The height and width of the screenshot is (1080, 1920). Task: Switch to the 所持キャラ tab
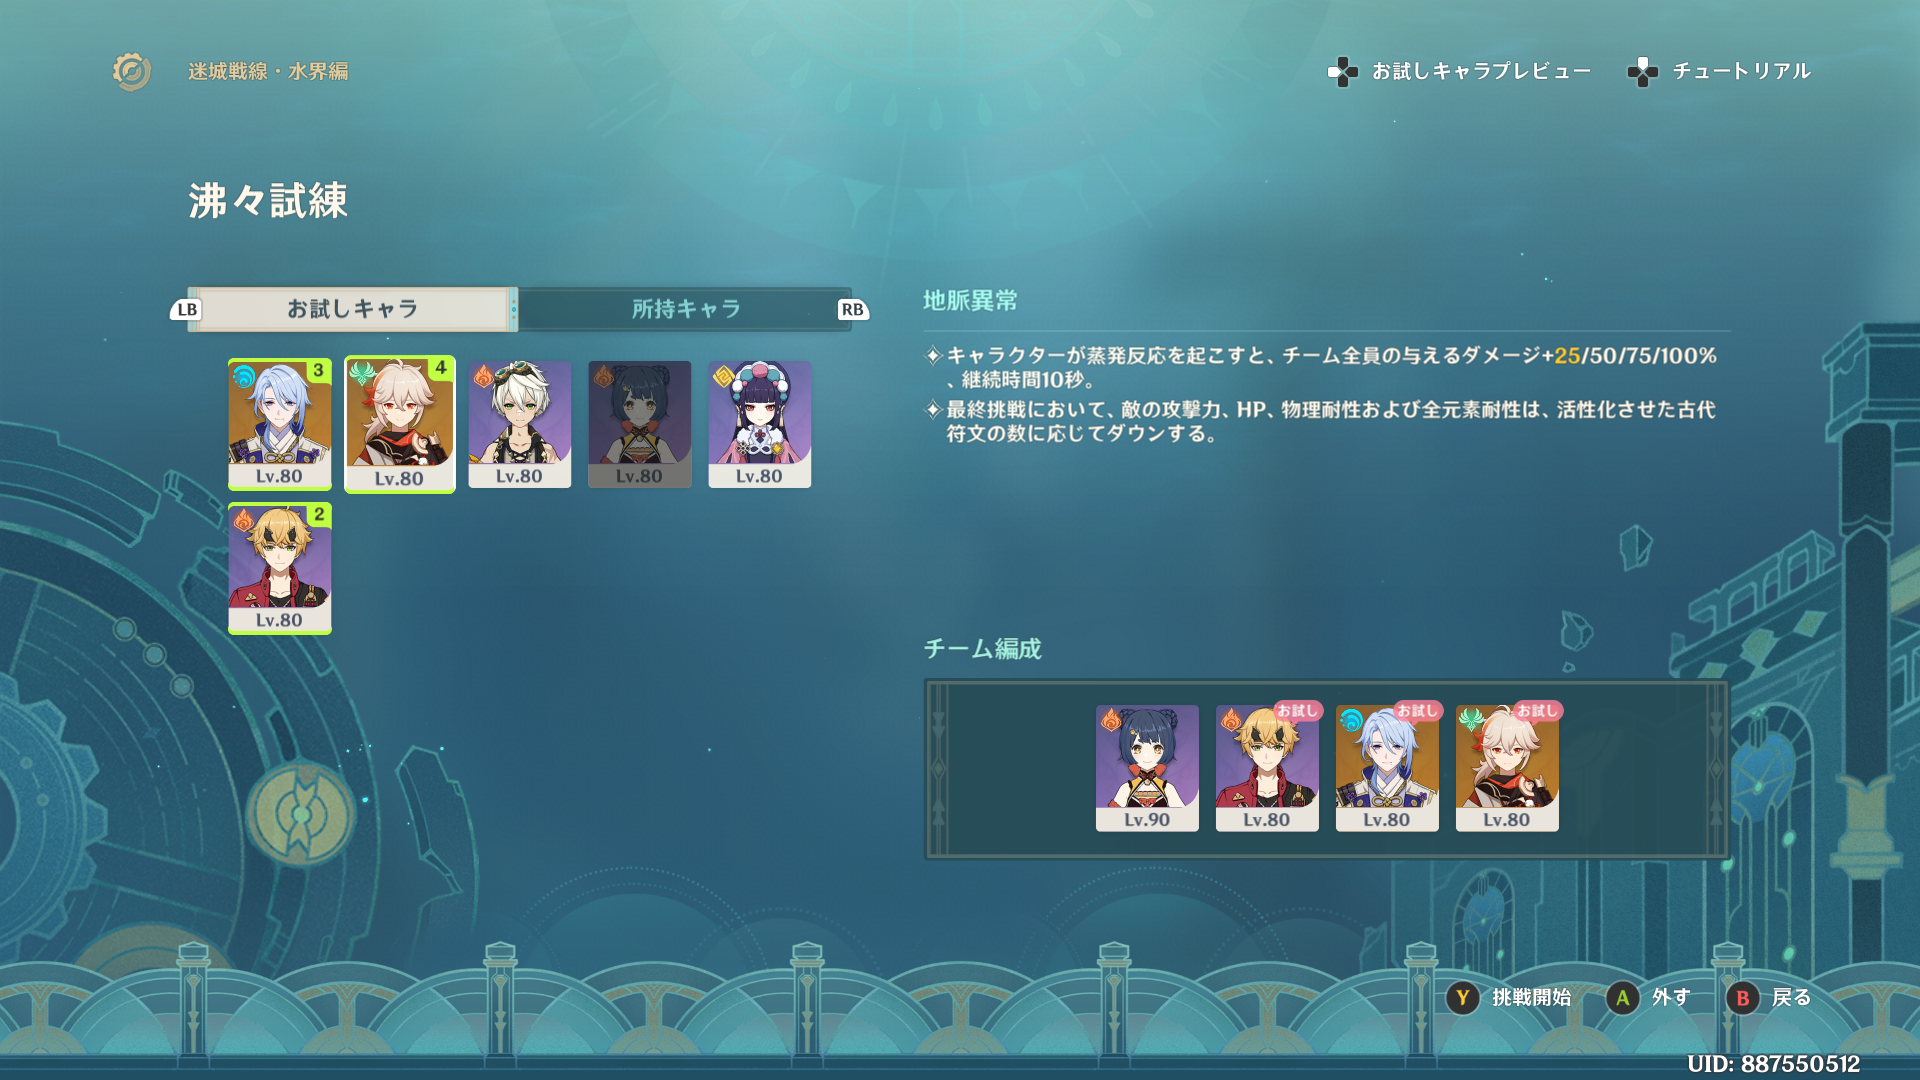[686, 309]
